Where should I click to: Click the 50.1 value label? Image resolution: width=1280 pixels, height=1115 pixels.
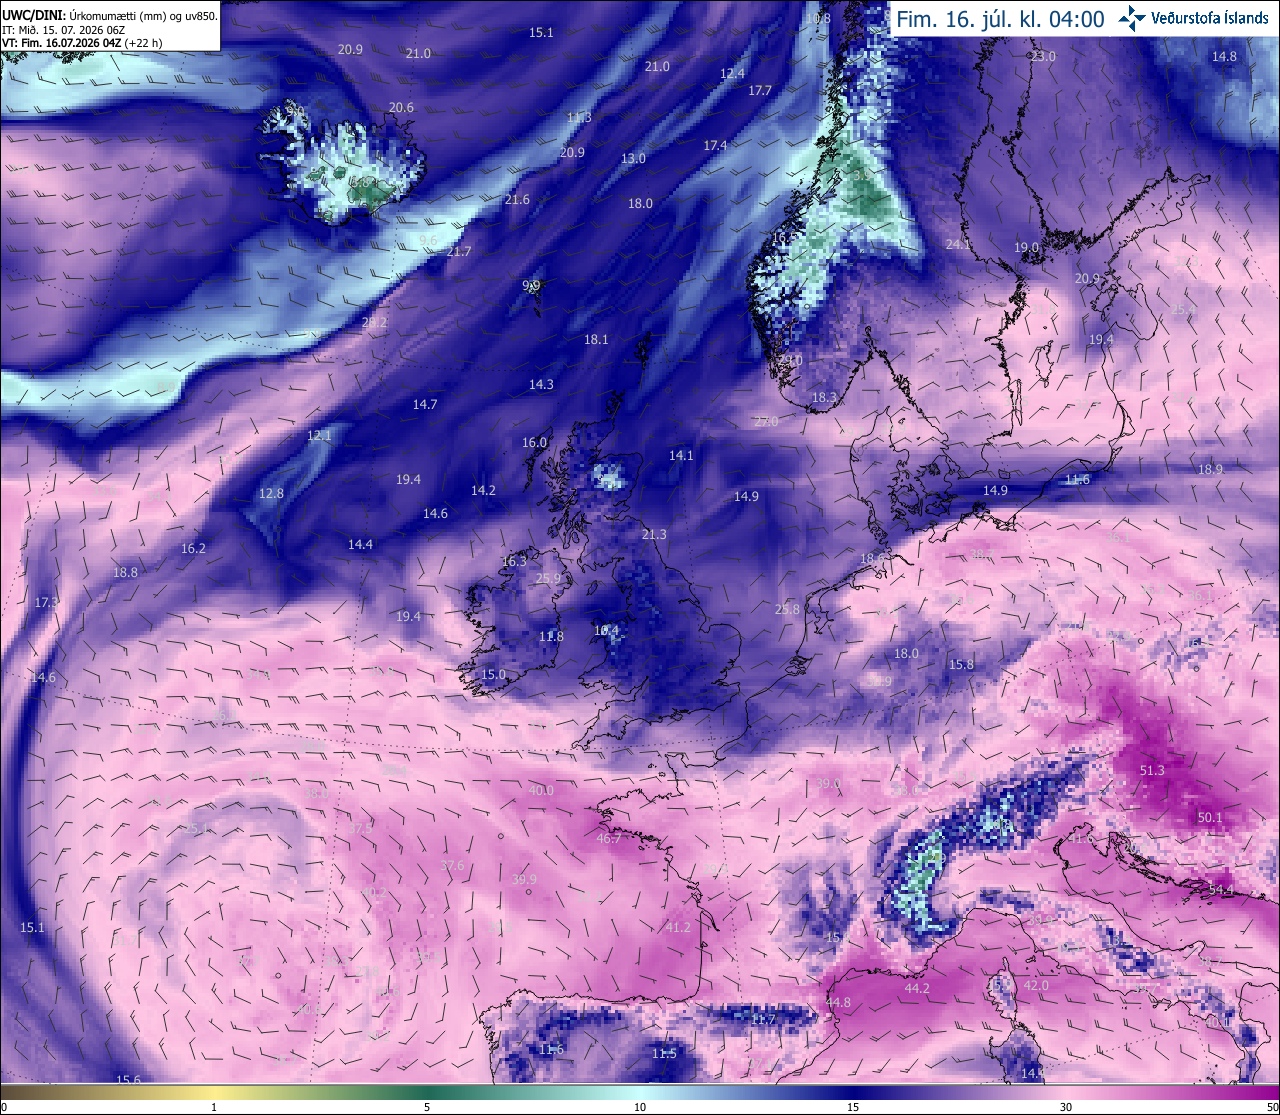[1210, 817]
